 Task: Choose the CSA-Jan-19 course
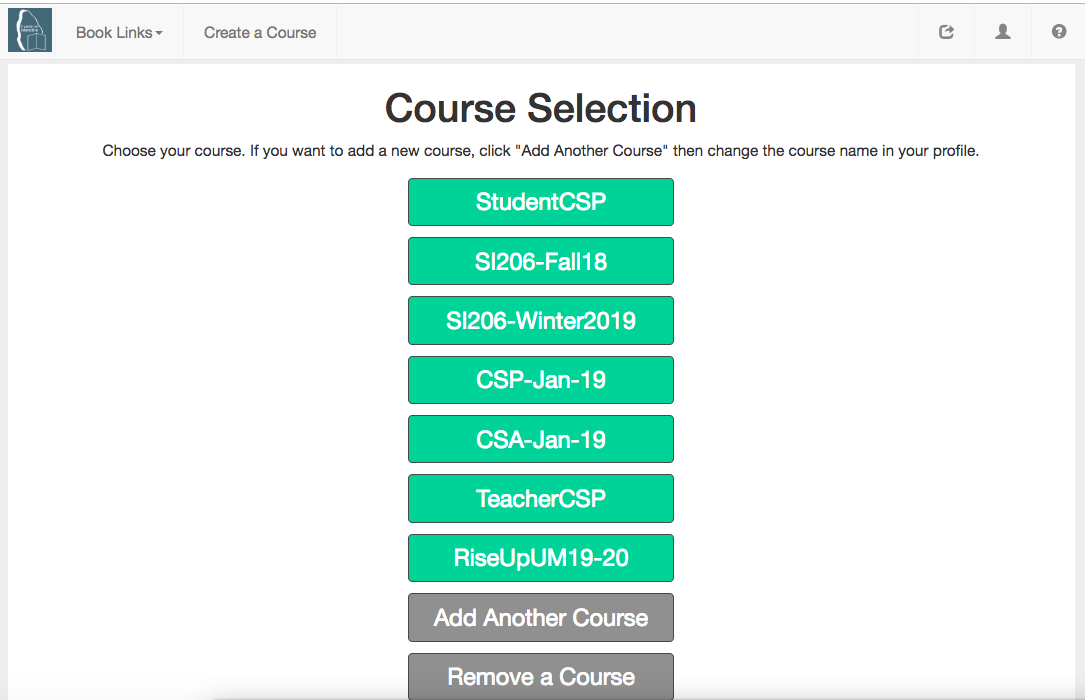[540, 439]
